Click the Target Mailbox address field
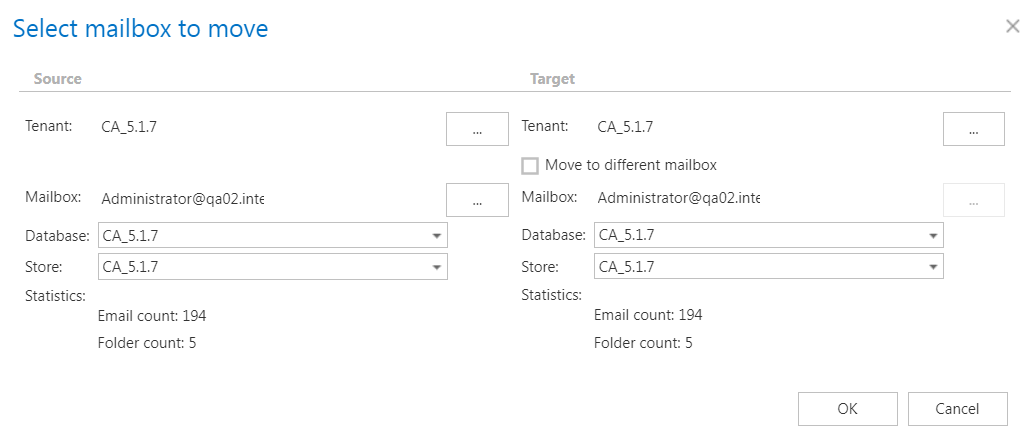Screen dimensions: 1026x434 [678, 198]
